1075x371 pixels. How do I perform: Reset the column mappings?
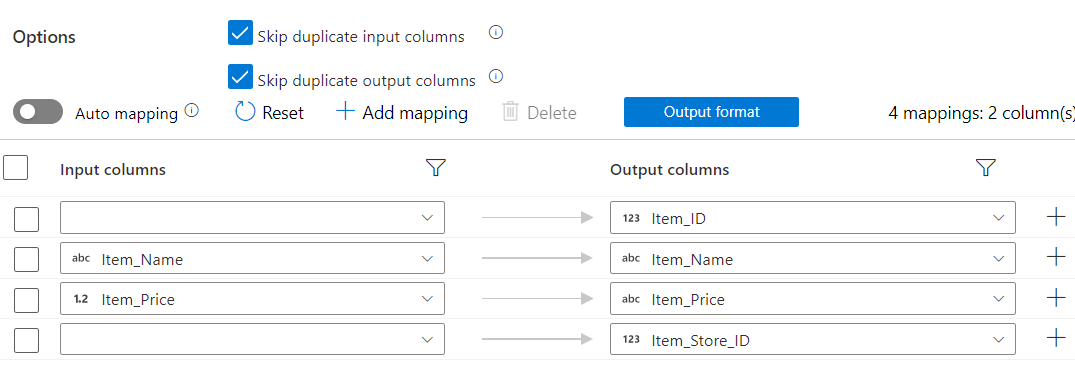coord(269,112)
